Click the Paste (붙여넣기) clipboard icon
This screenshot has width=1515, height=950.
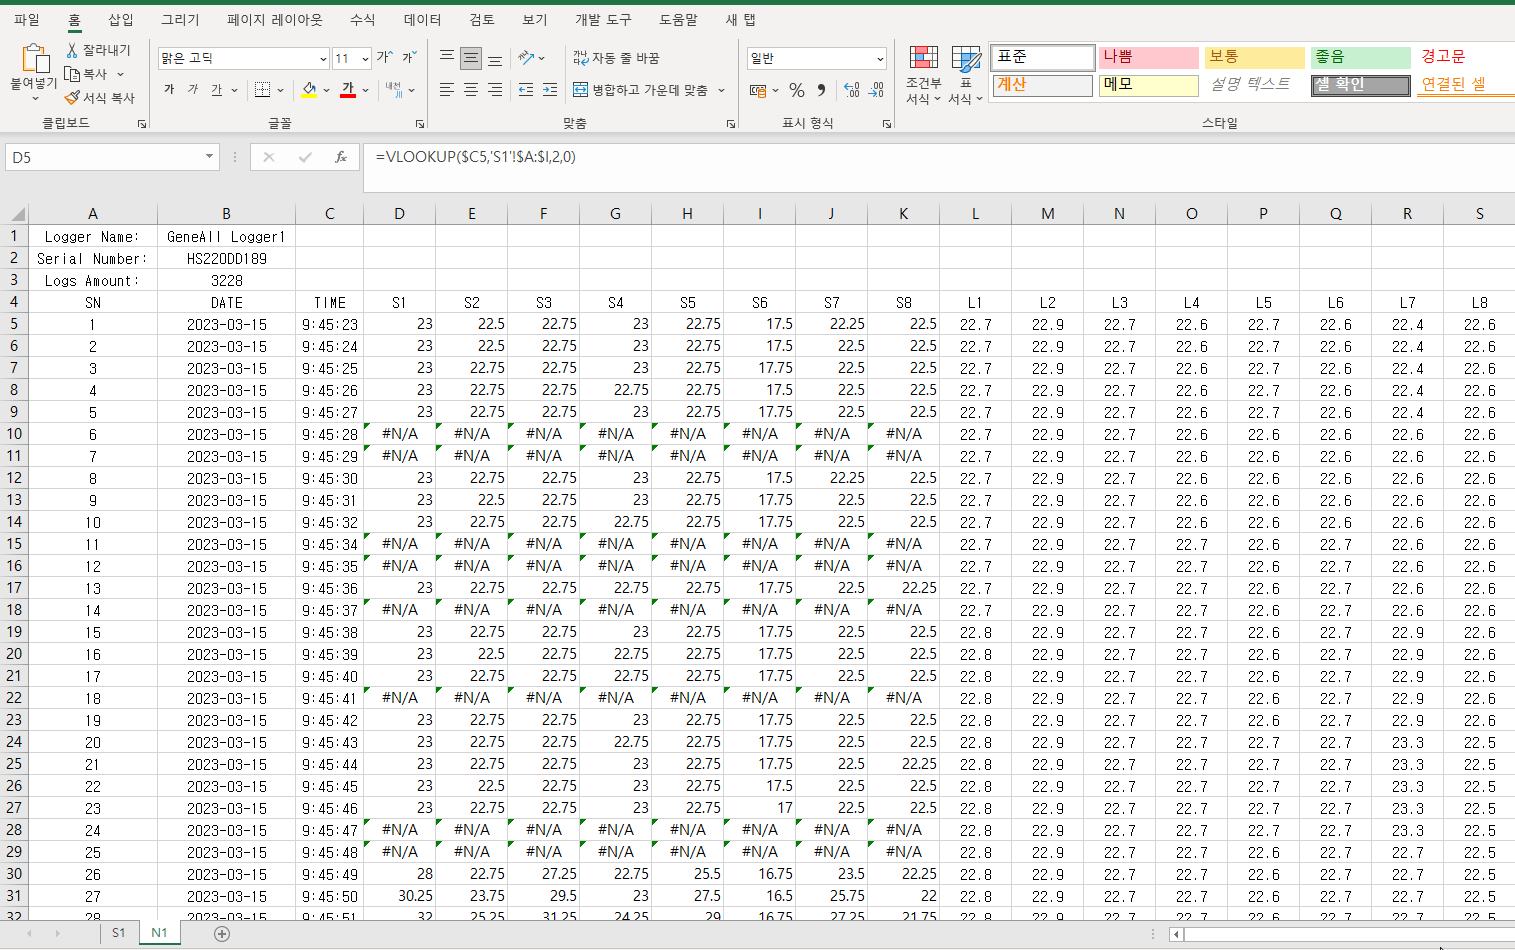[35, 59]
